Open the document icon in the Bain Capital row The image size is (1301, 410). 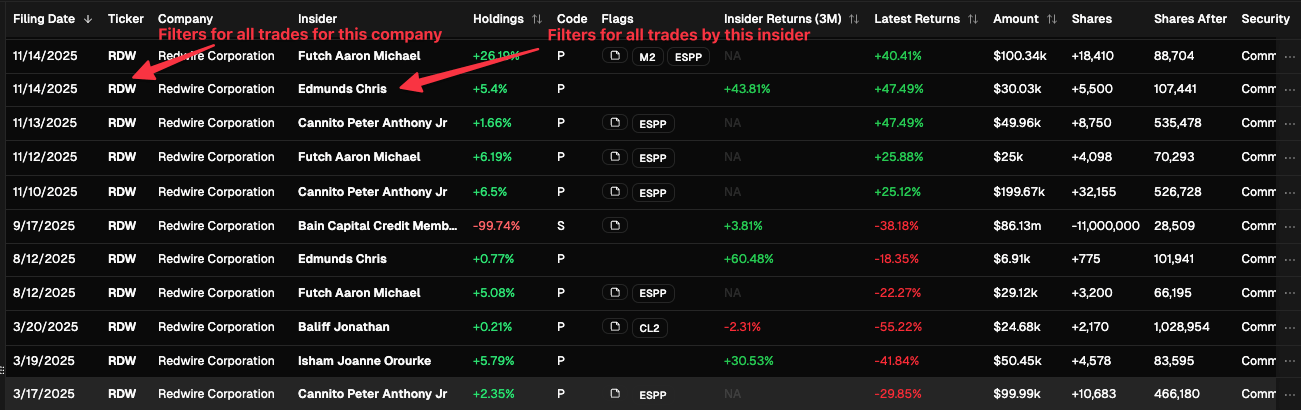(x=615, y=225)
